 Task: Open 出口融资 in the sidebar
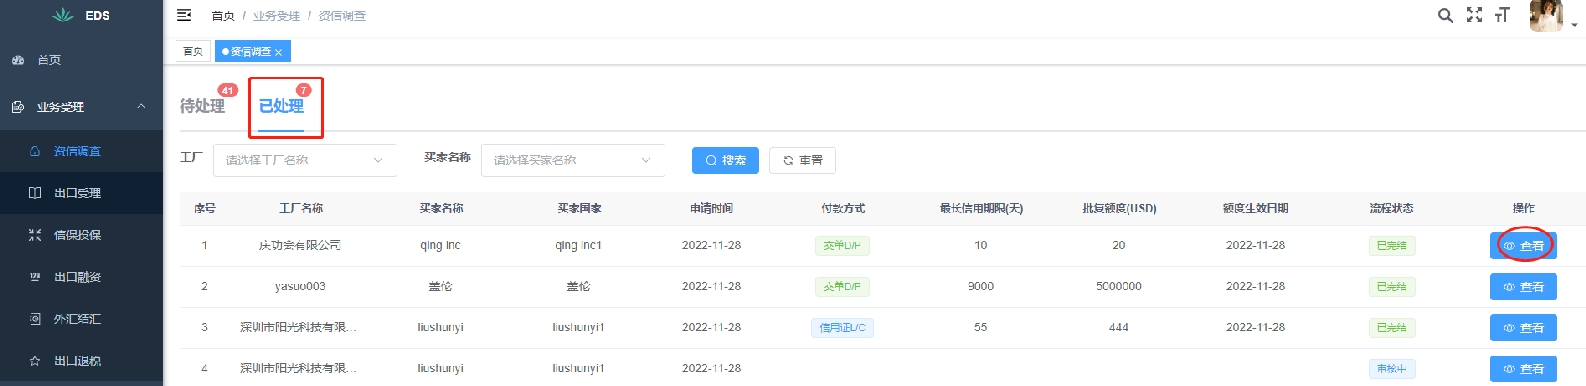[81, 277]
